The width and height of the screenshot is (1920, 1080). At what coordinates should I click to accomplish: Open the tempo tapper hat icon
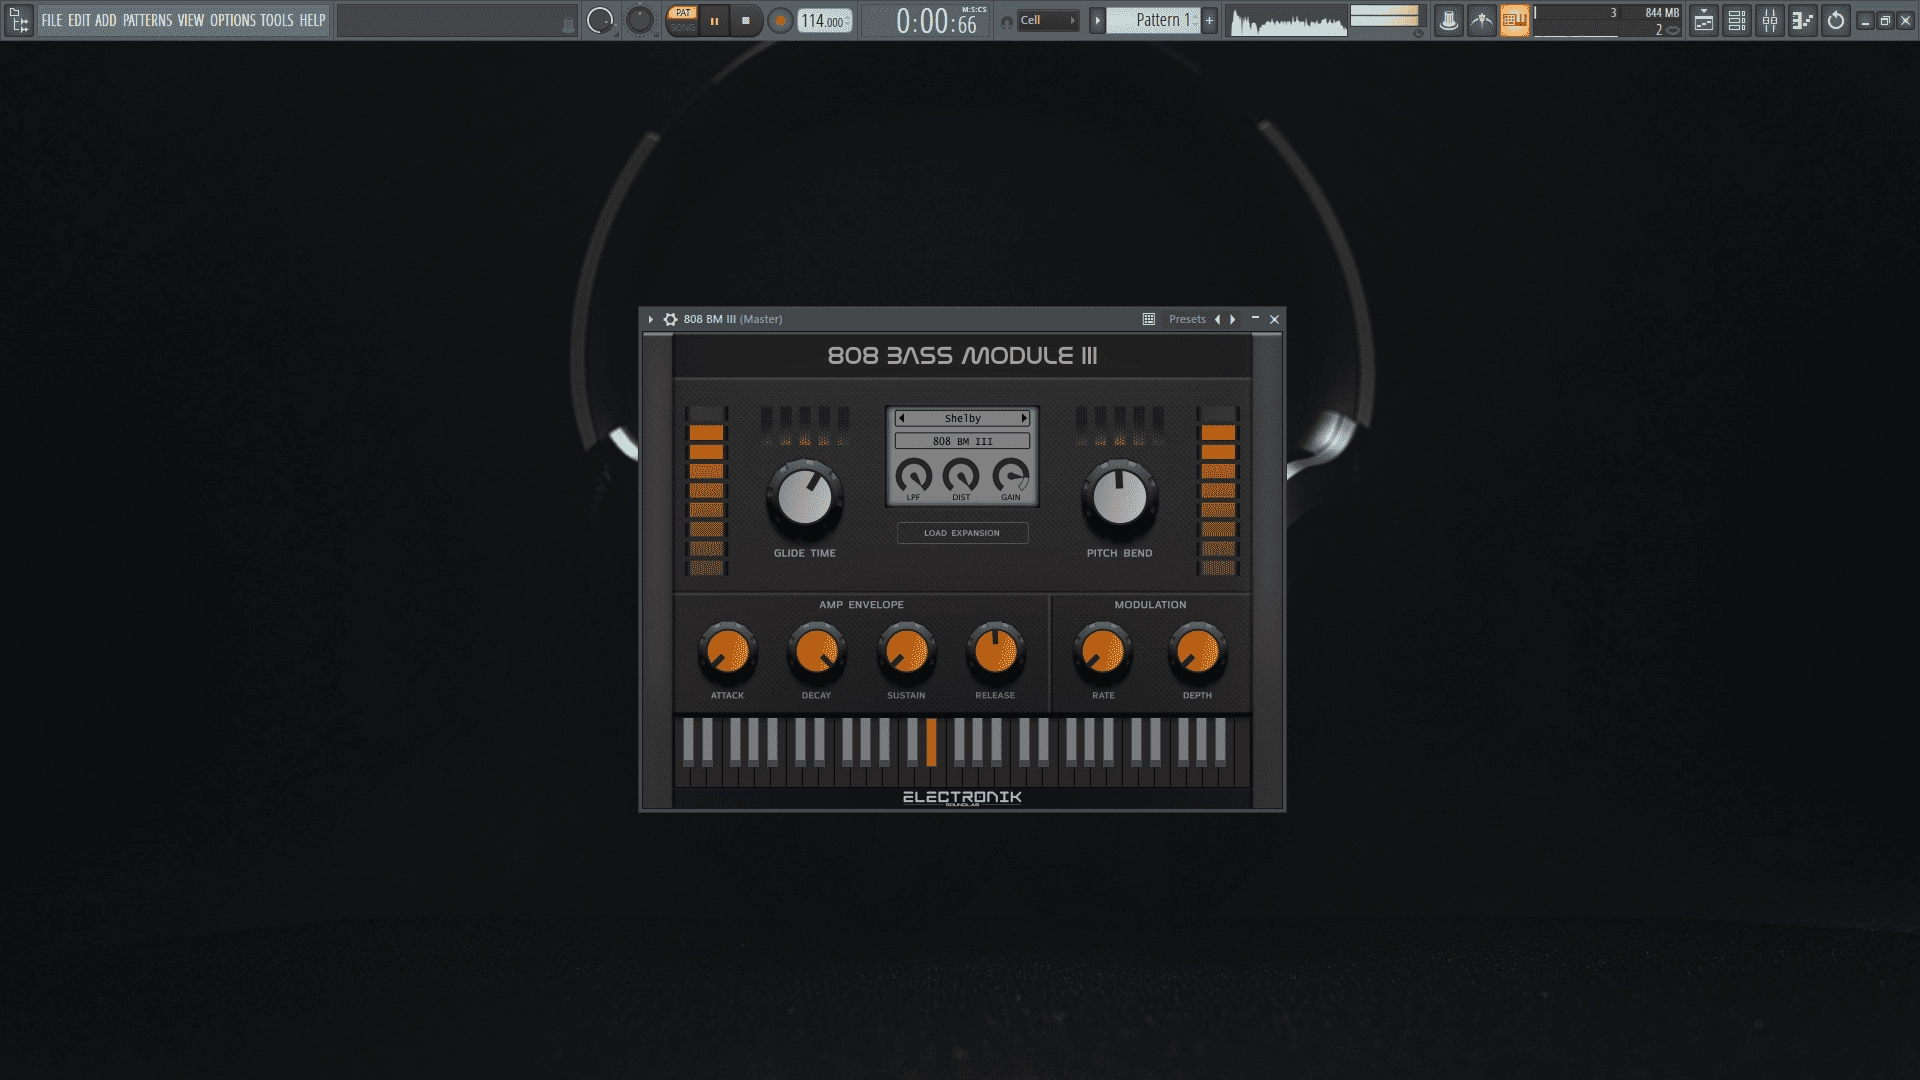point(1448,20)
